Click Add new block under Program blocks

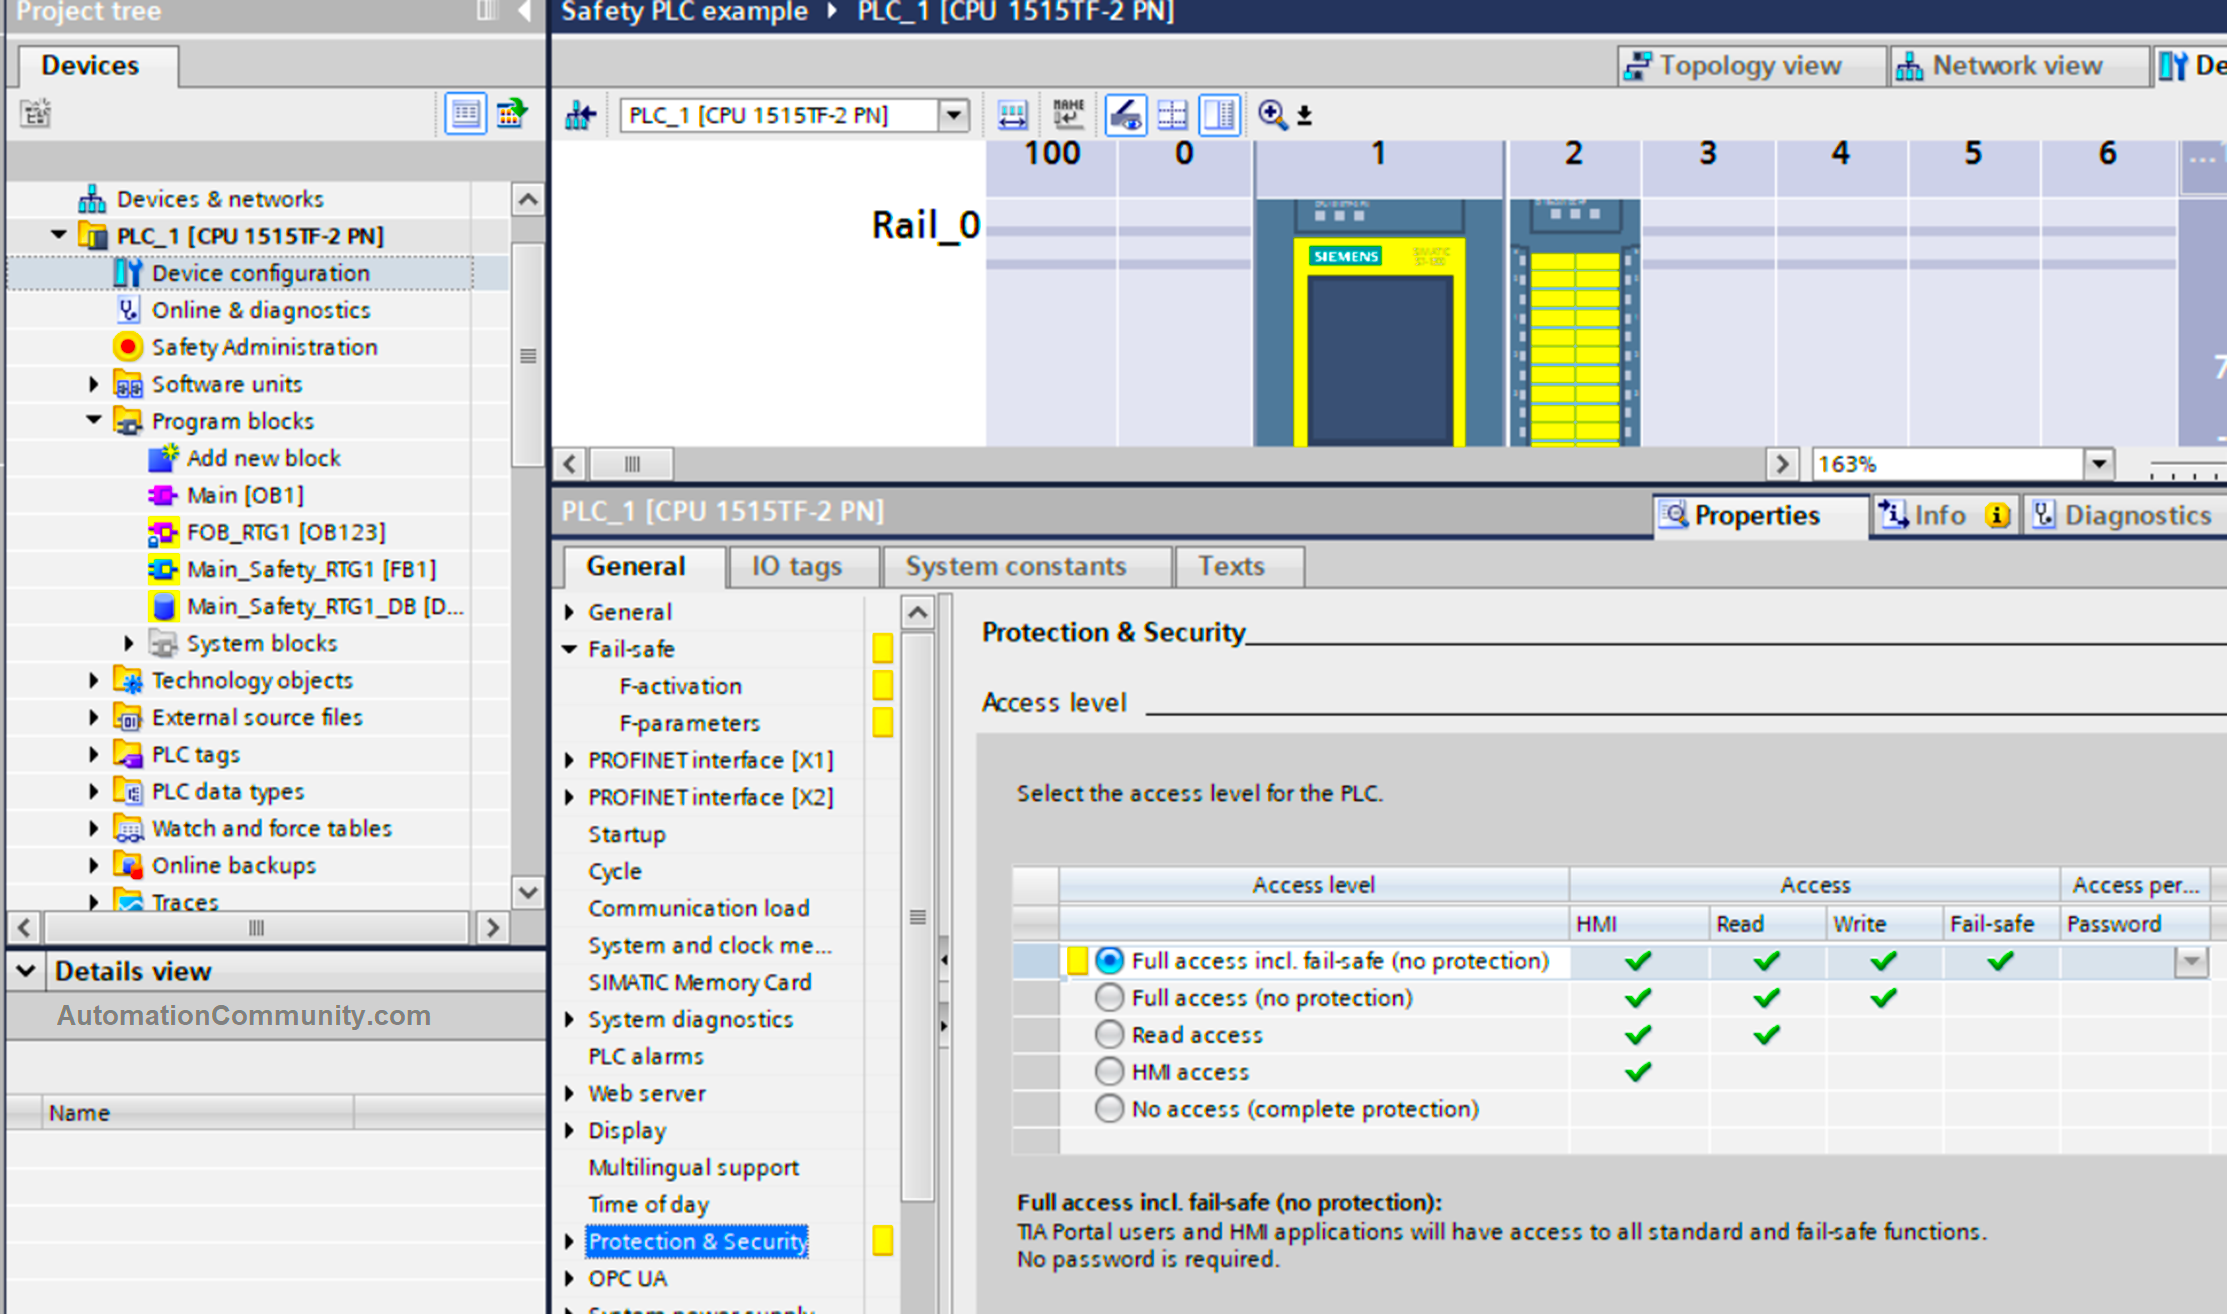click(x=264, y=457)
